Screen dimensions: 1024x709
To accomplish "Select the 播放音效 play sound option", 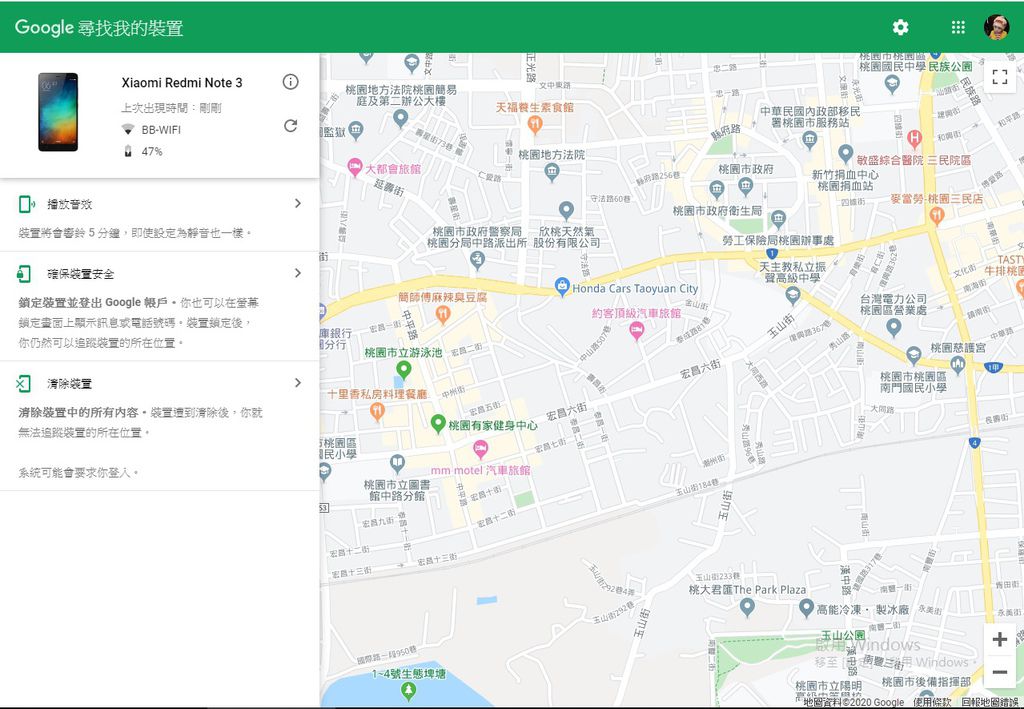I will pyautogui.click(x=159, y=216).
